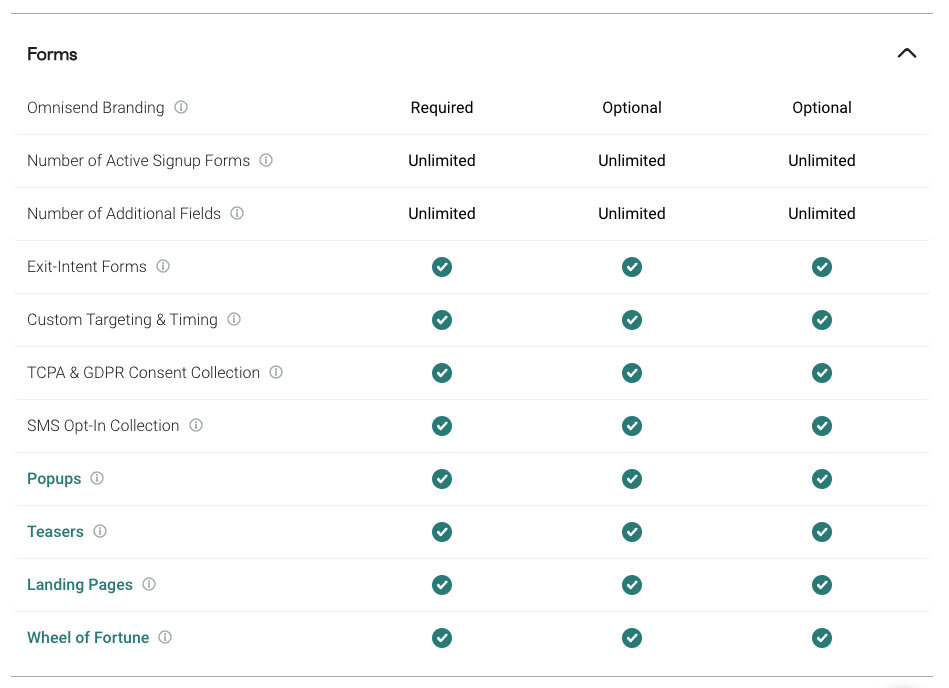Click Custom Targeting & Timing middle column checkmark
Screen dimensions: 949x688
(632, 319)
